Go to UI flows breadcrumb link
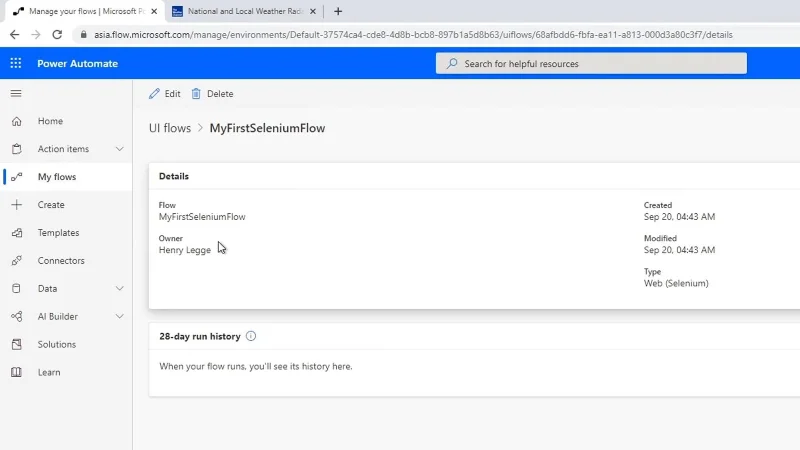This screenshot has width=800, height=450. click(170, 128)
